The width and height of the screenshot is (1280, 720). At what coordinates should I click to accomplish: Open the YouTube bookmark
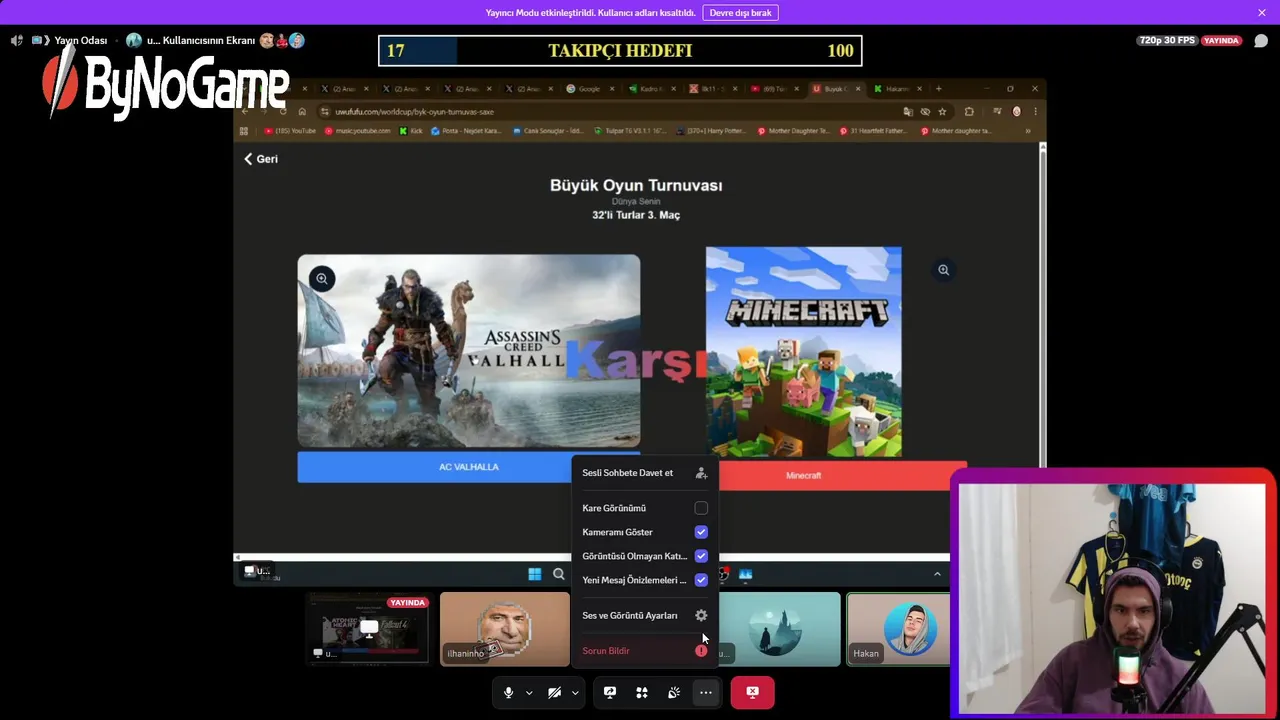290,131
